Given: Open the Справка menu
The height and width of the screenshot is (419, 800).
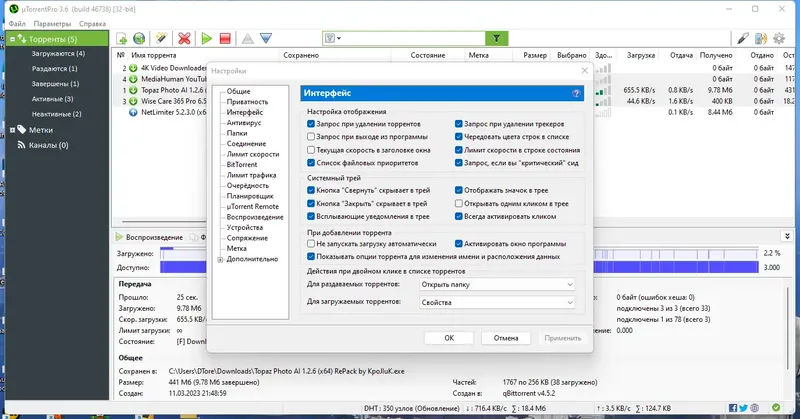Looking at the screenshot, I should point(92,23).
